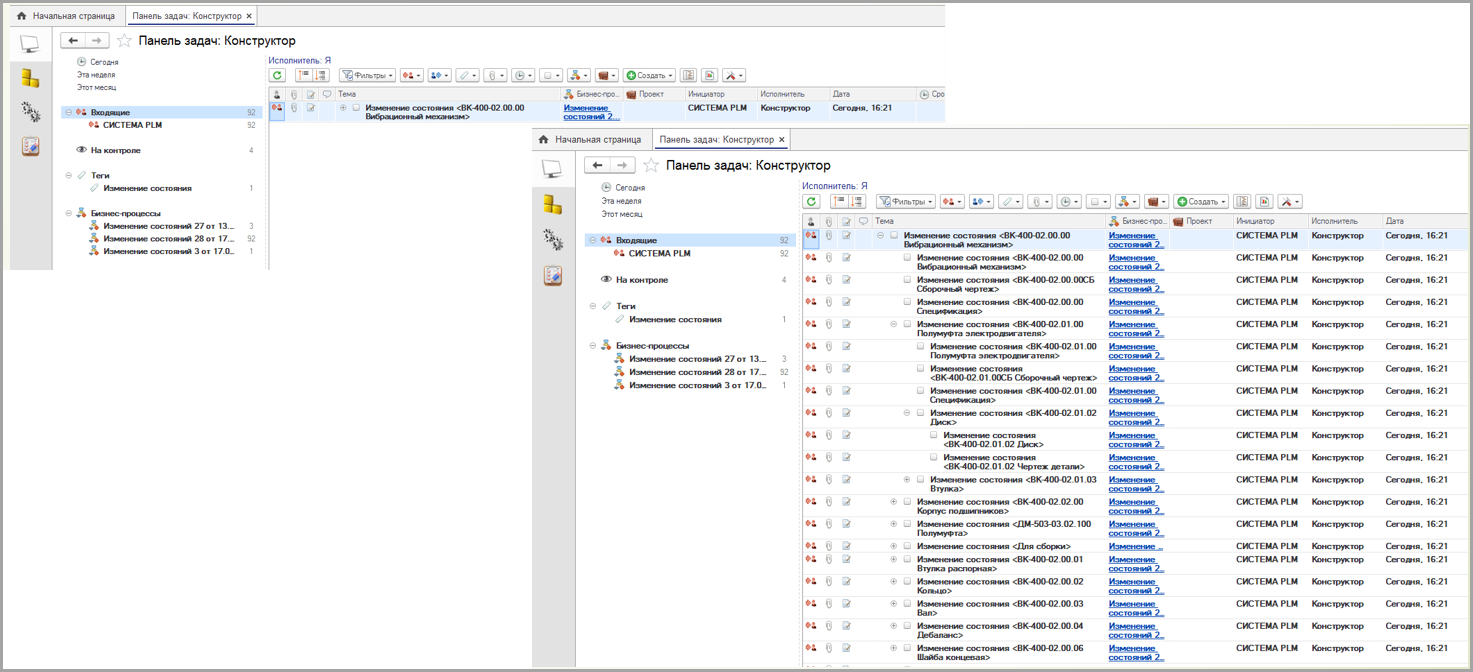The width and height of the screenshot is (1473, 672).
Task: Click the monitor icon in the background window sidebar
Action: pyautogui.click(x=30, y=44)
